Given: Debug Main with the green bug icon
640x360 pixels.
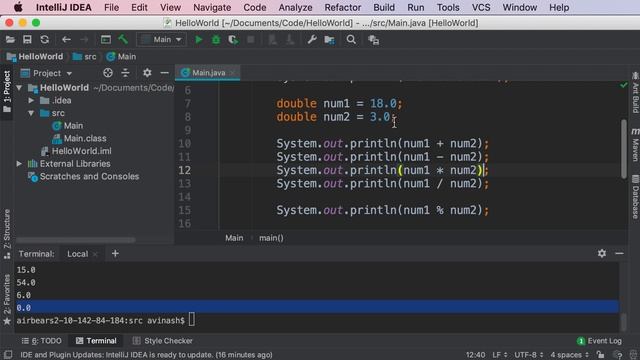Looking at the screenshot, I should click(x=216, y=40).
